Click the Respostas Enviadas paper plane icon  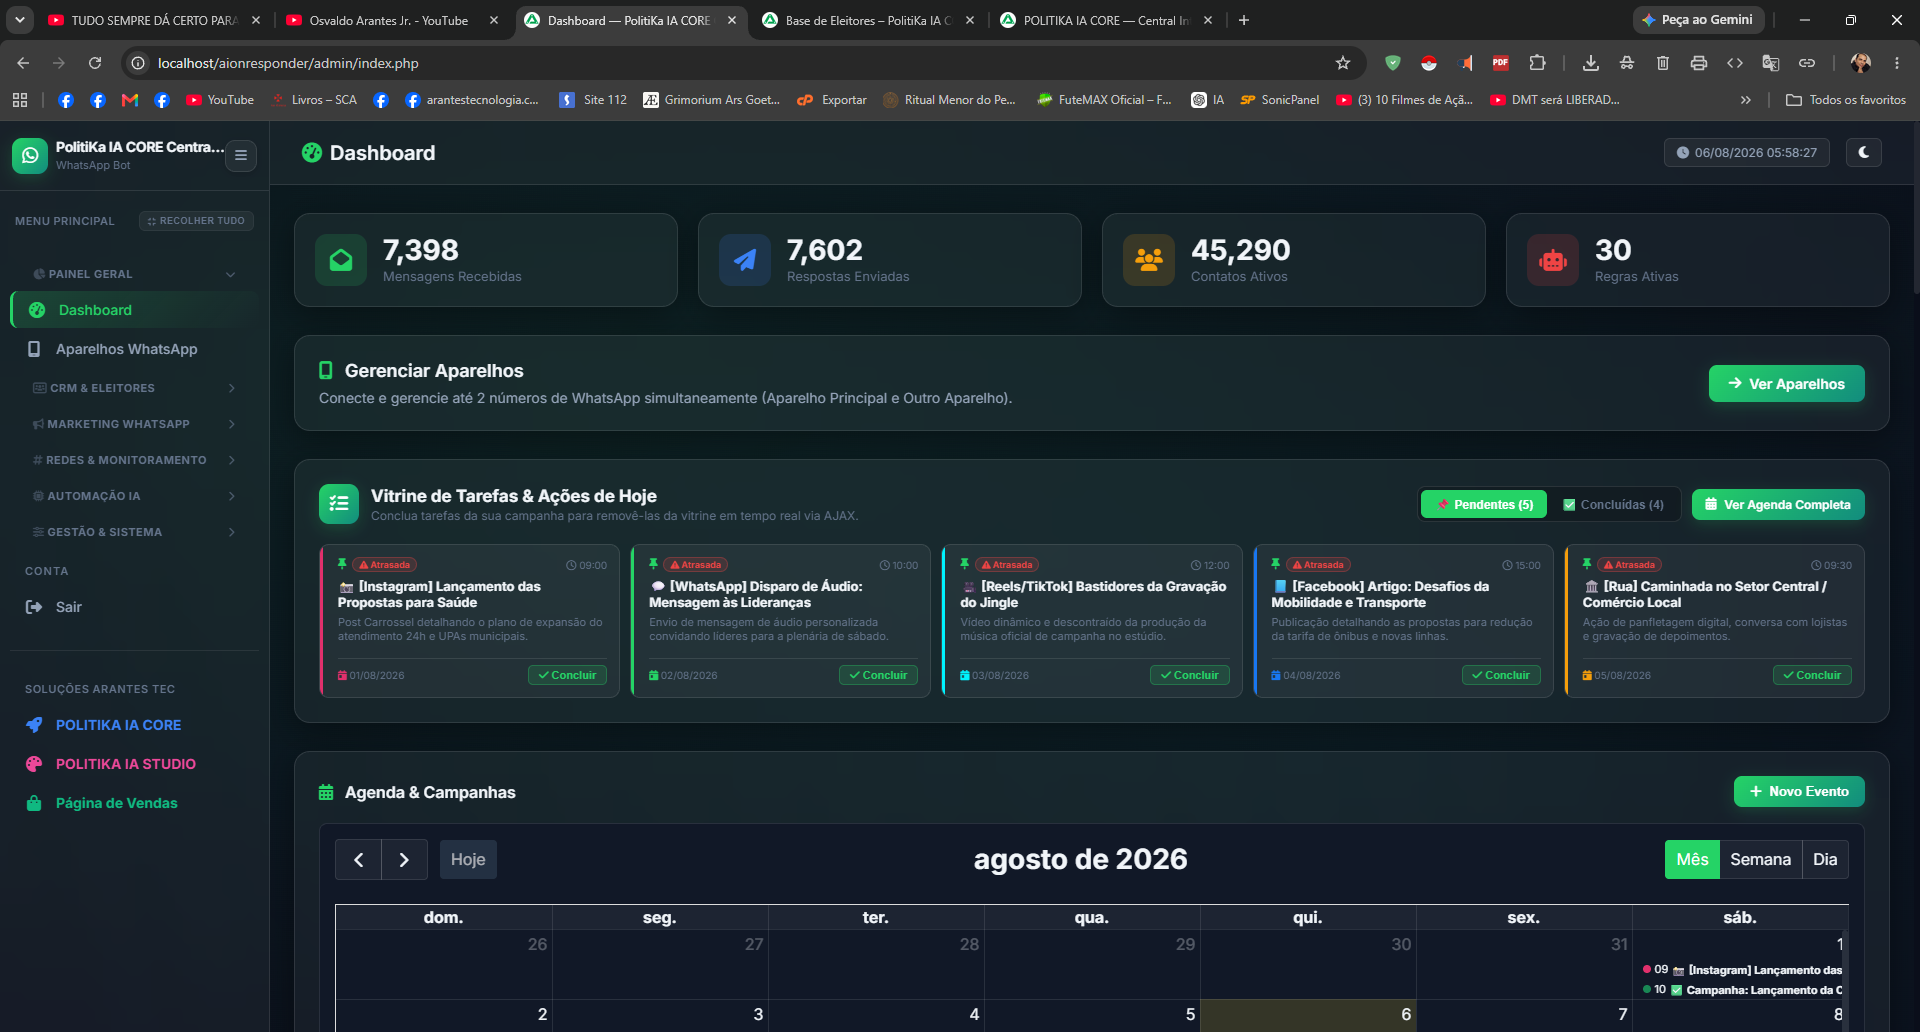[x=745, y=260]
